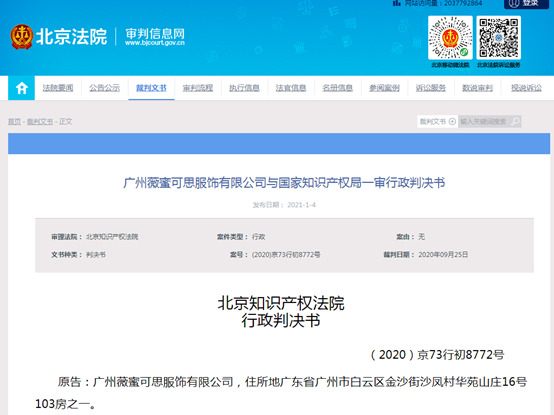The height and width of the screenshot is (415, 554).
Task: Open the 诉讼服务 menu item
Action: pos(431,88)
